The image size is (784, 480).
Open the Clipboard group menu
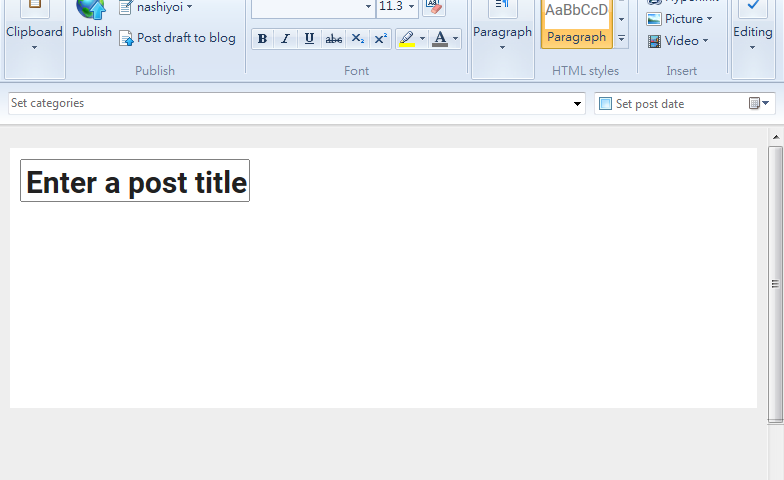click(34, 38)
